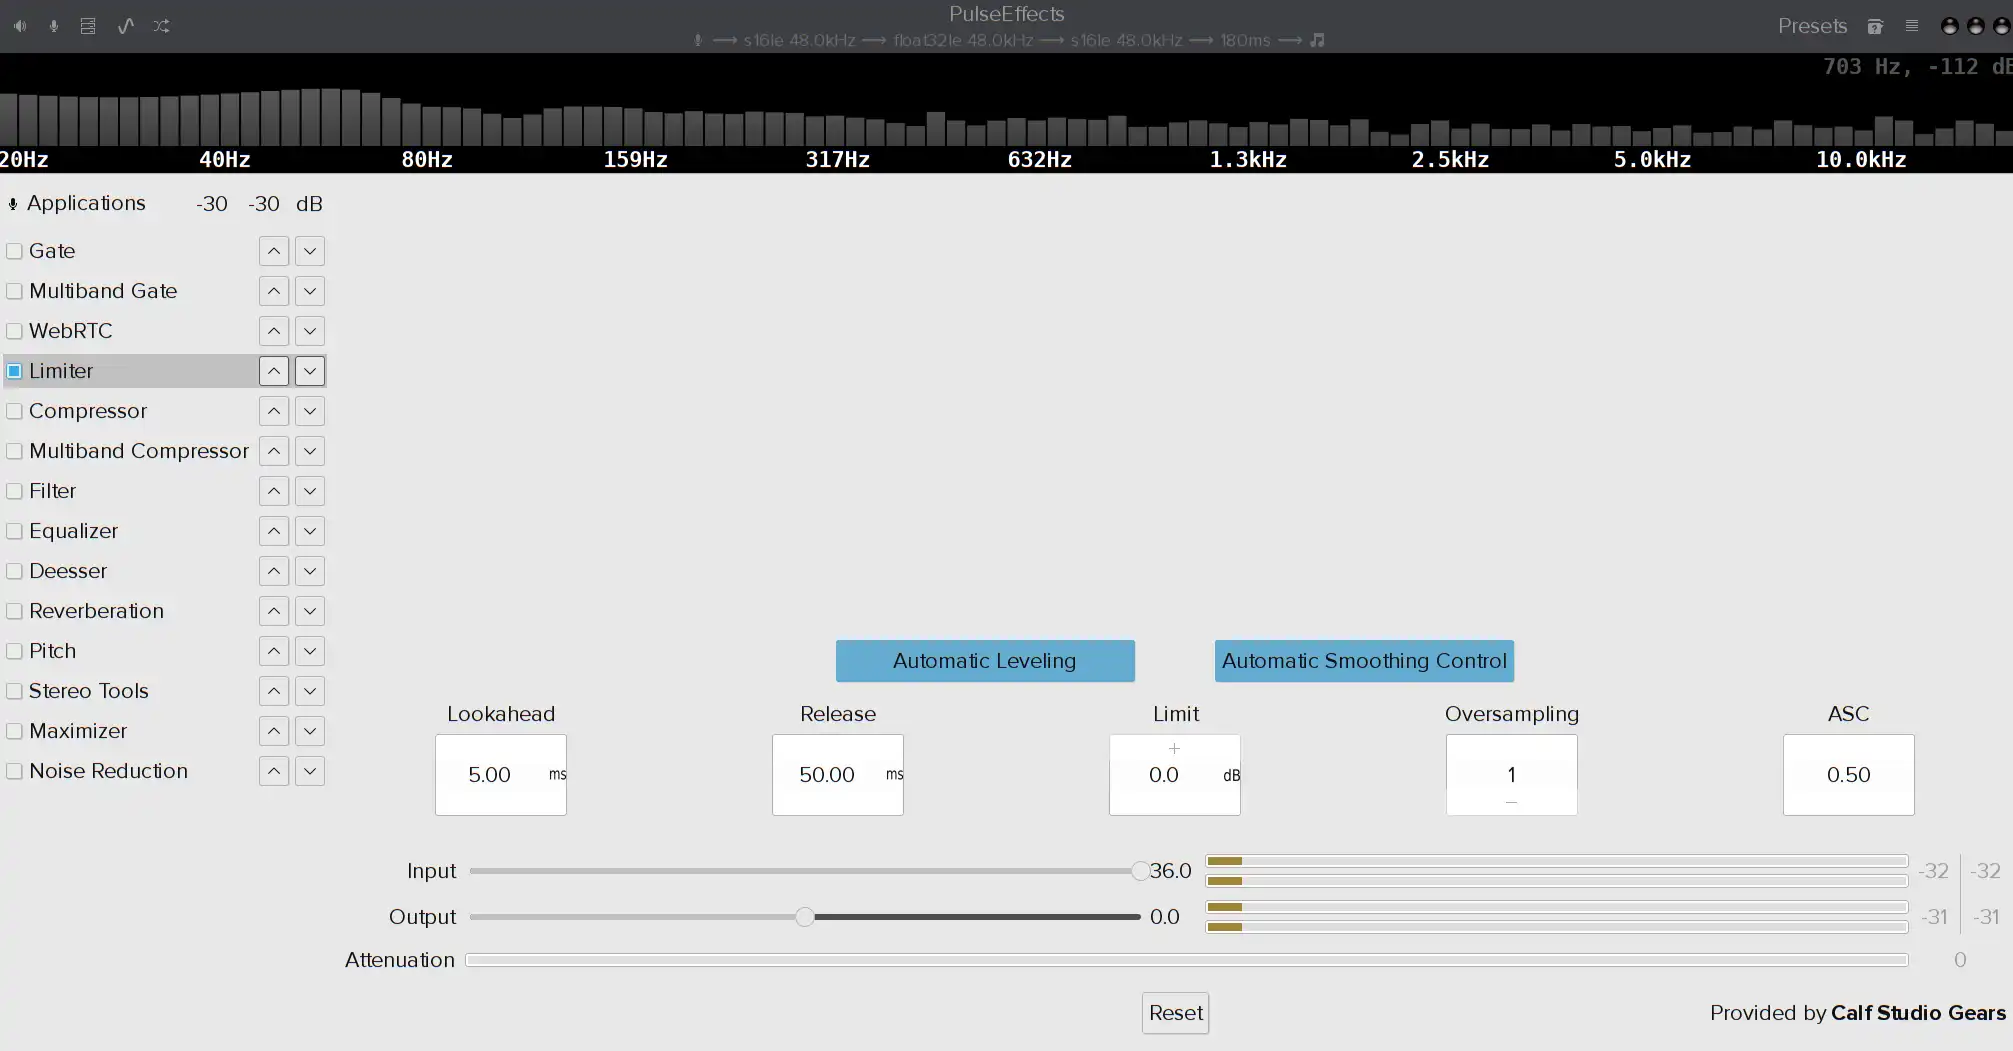Click the Oversampling value field
The image size is (2013, 1051).
coord(1511,775)
